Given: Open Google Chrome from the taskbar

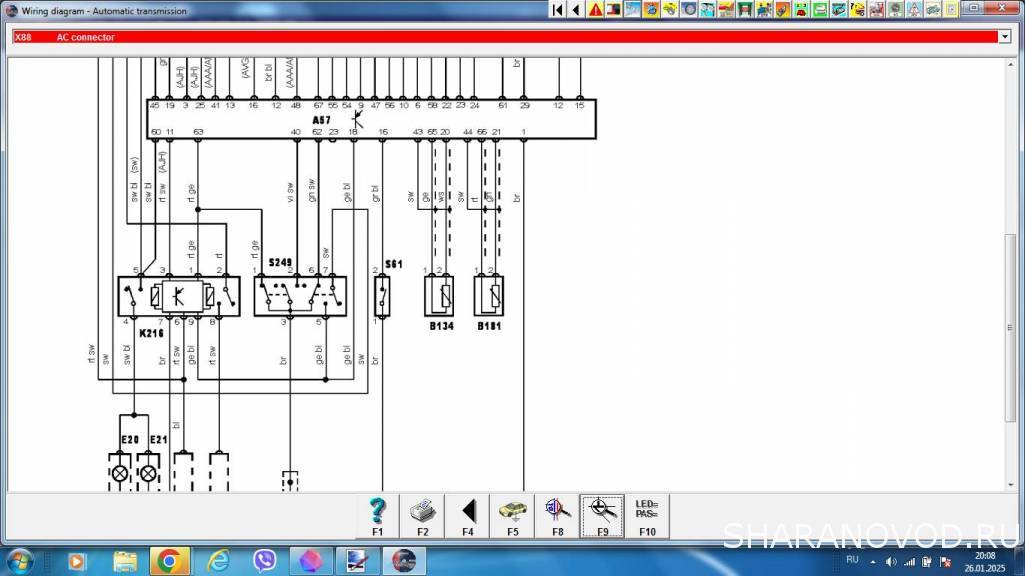Looking at the screenshot, I should pos(168,560).
